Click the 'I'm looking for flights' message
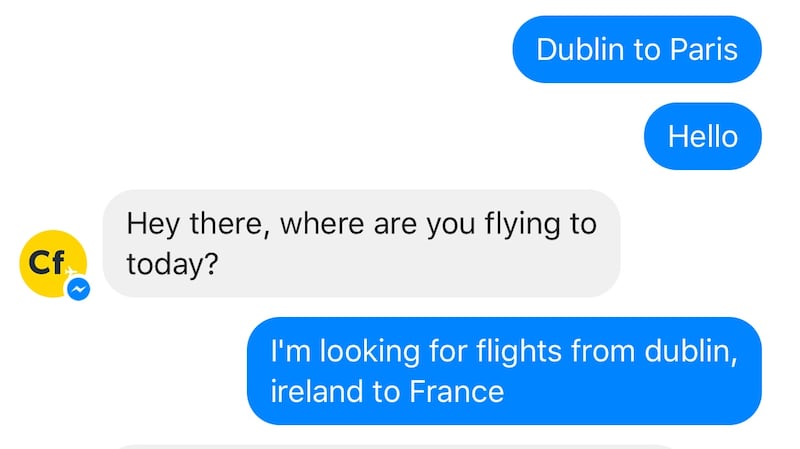The height and width of the screenshot is (449, 800). pyautogui.click(x=504, y=371)
